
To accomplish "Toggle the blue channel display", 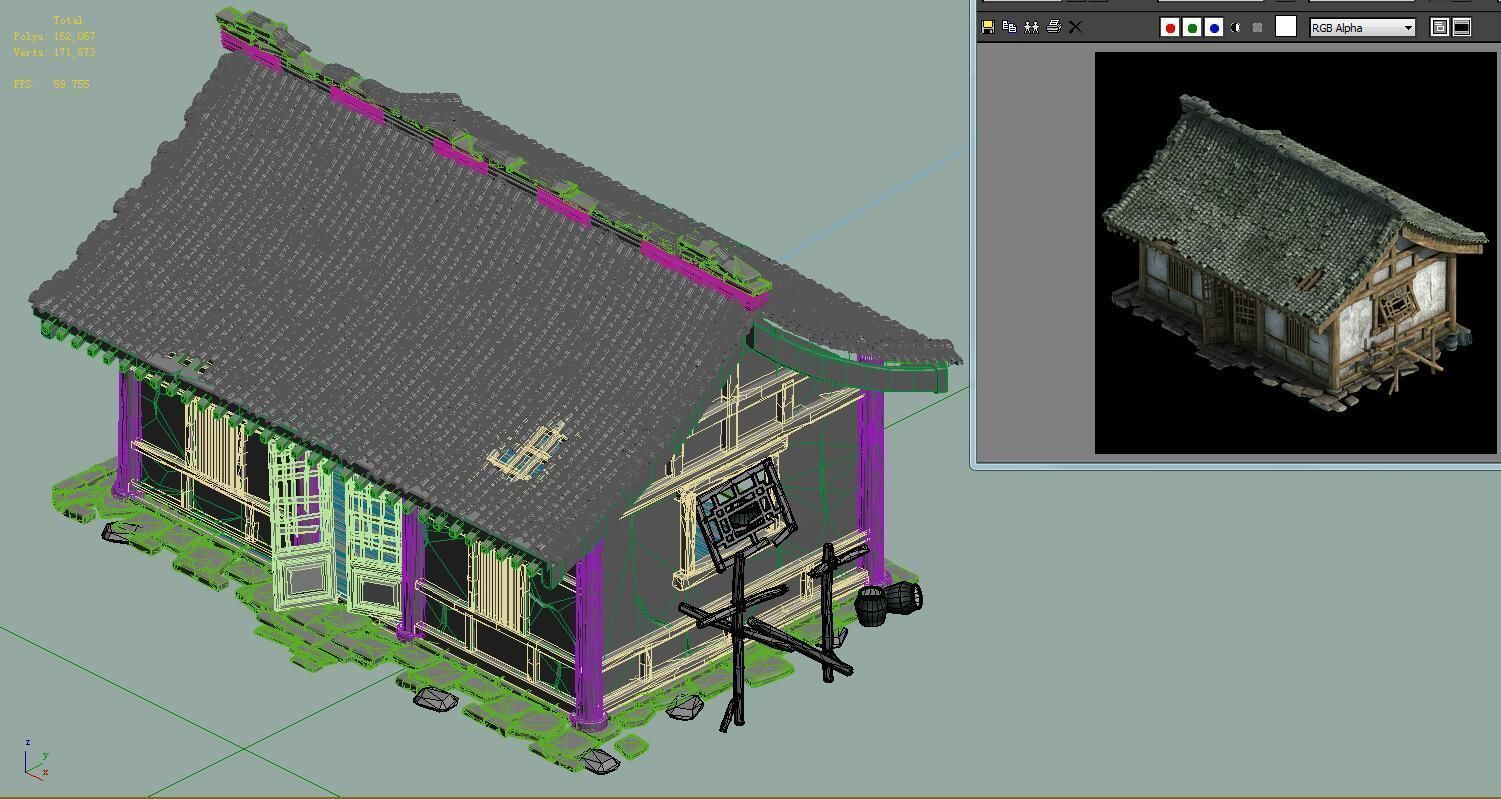I will pyautogui.click(x=1213, y=27).
